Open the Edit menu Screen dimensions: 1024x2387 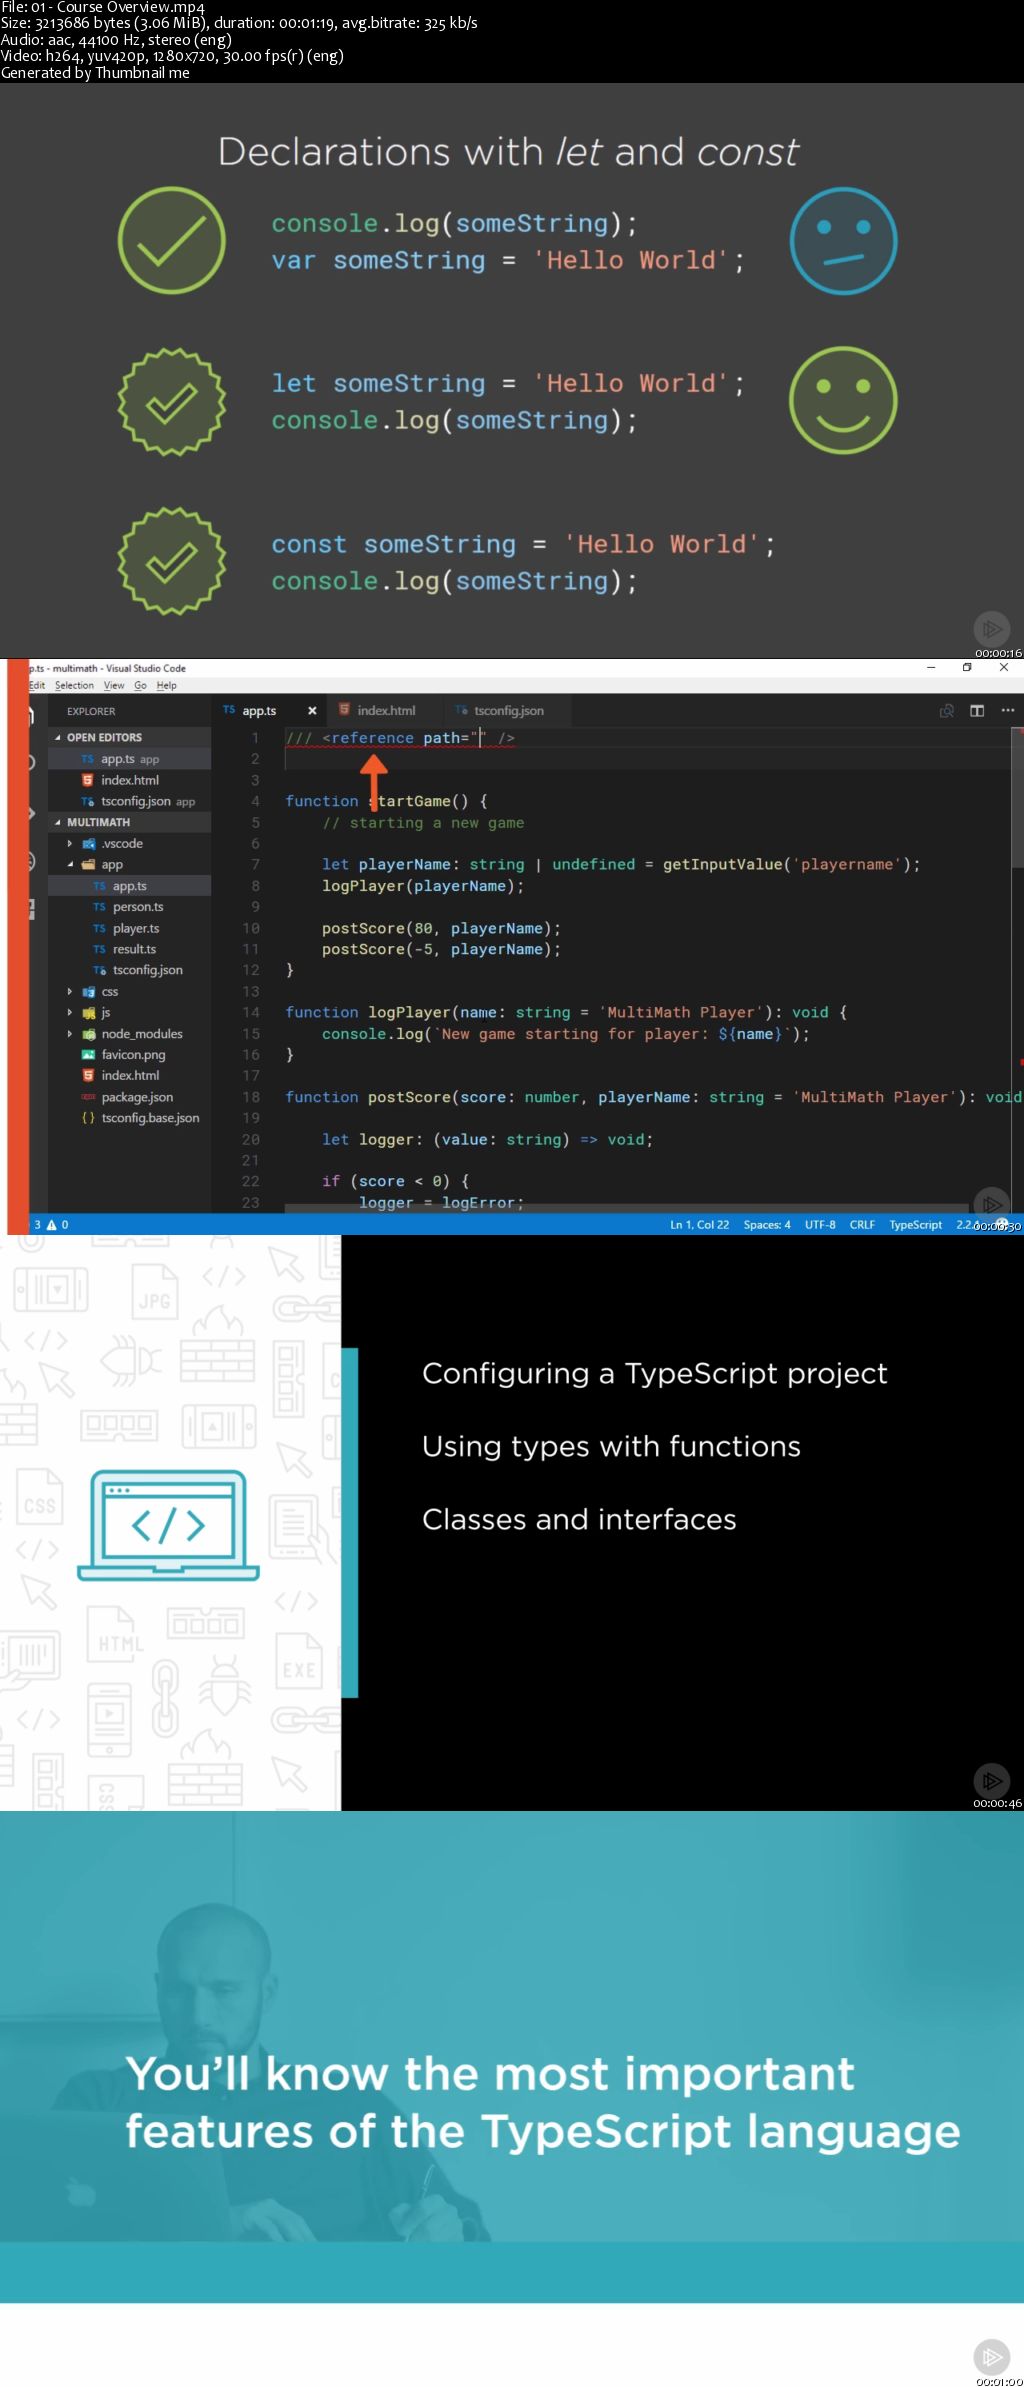[37, 686]
